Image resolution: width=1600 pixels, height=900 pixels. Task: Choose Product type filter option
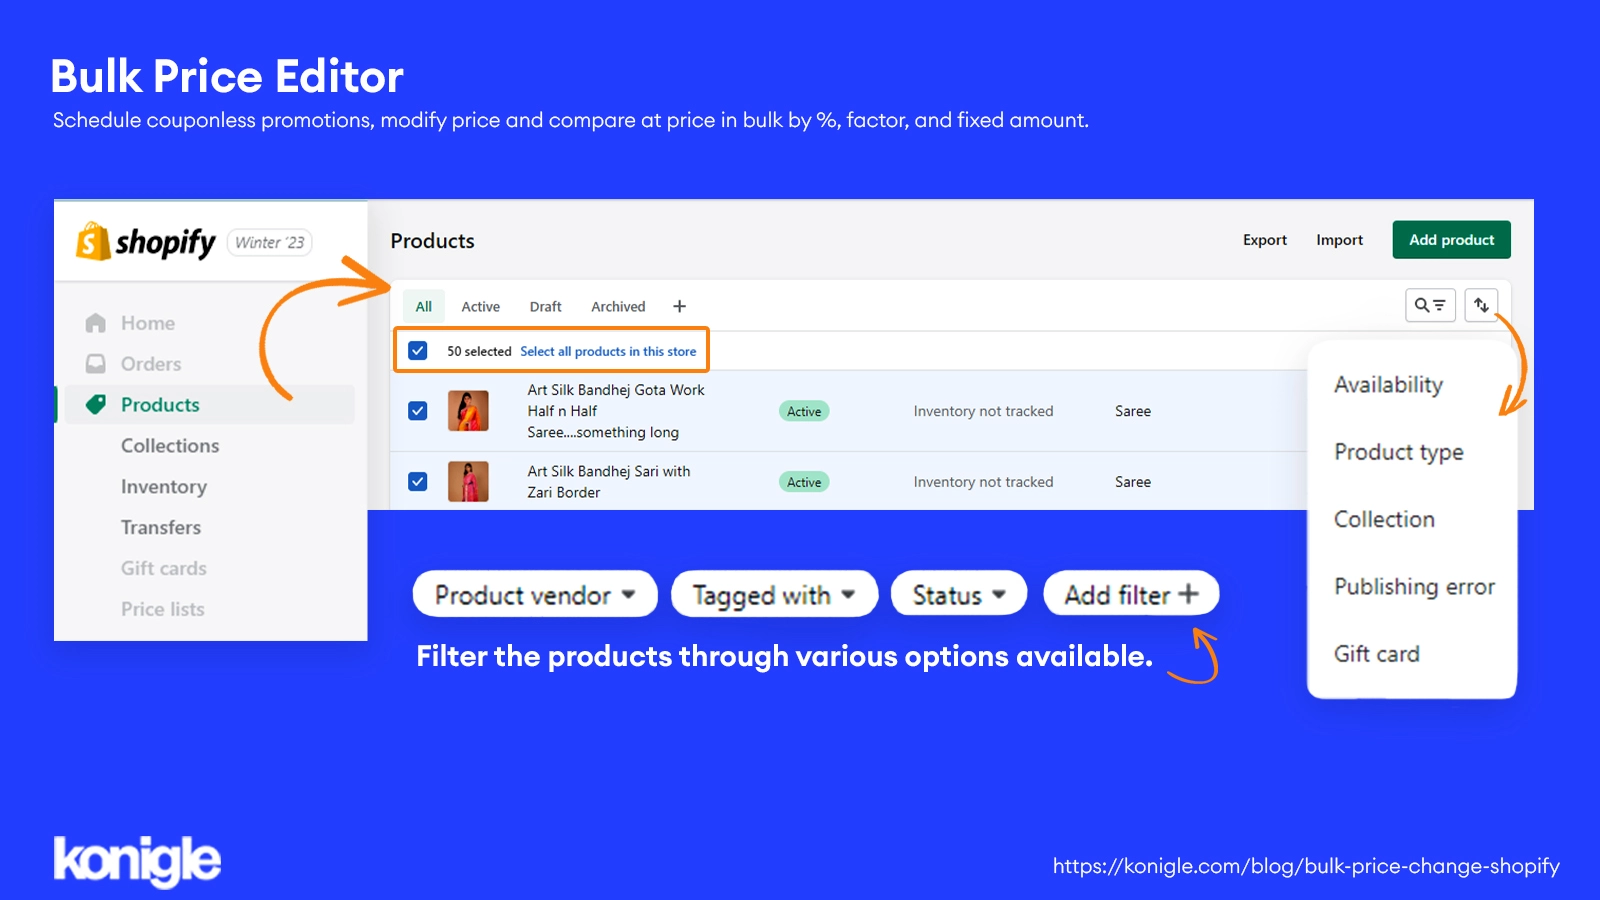coord(1398,452)
